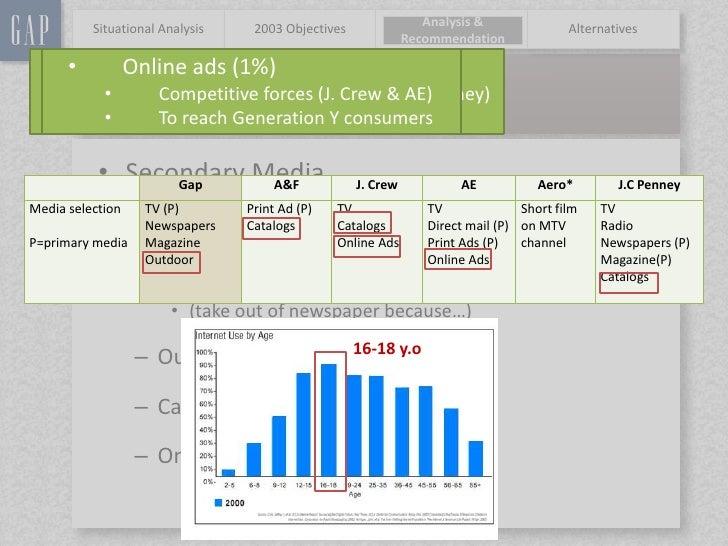Click 'Newspapers' in Gap column
The width and height of the screenshot is (728, 546).
pyautogui.click(x=180, y=226)
